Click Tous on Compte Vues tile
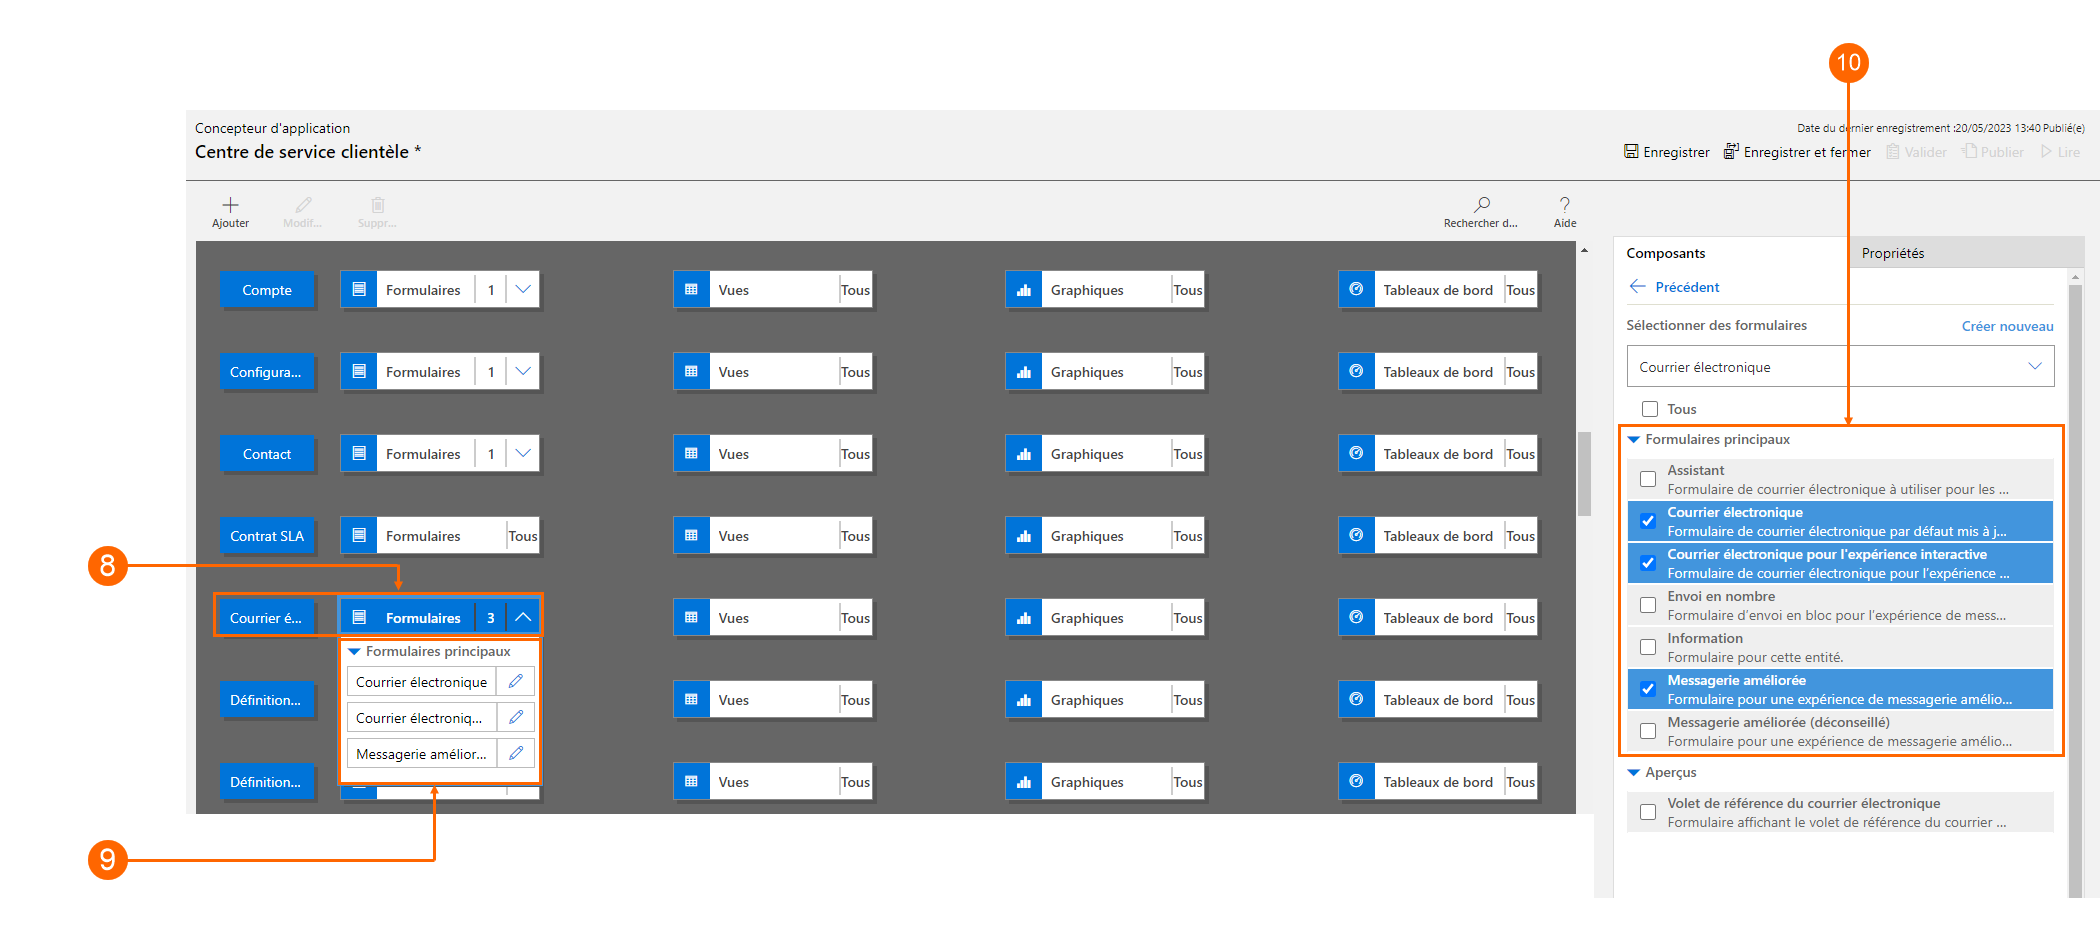The width and height of the screenshot is (2100, 937). tap(855, 290)
